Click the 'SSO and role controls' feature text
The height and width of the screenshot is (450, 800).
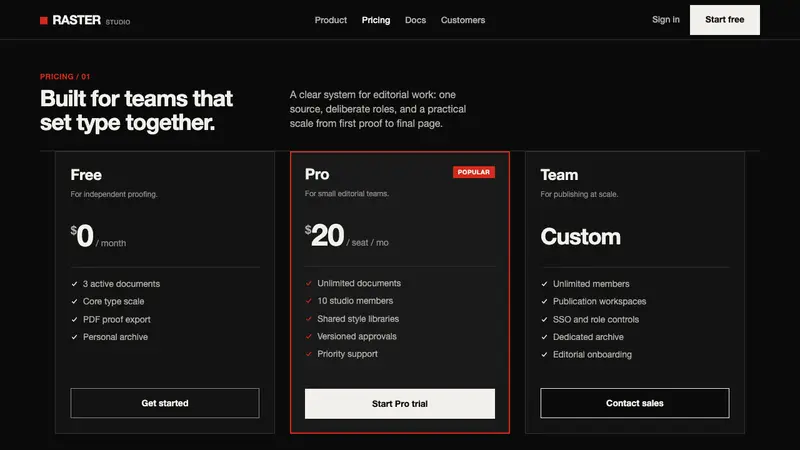click(596, 319)
